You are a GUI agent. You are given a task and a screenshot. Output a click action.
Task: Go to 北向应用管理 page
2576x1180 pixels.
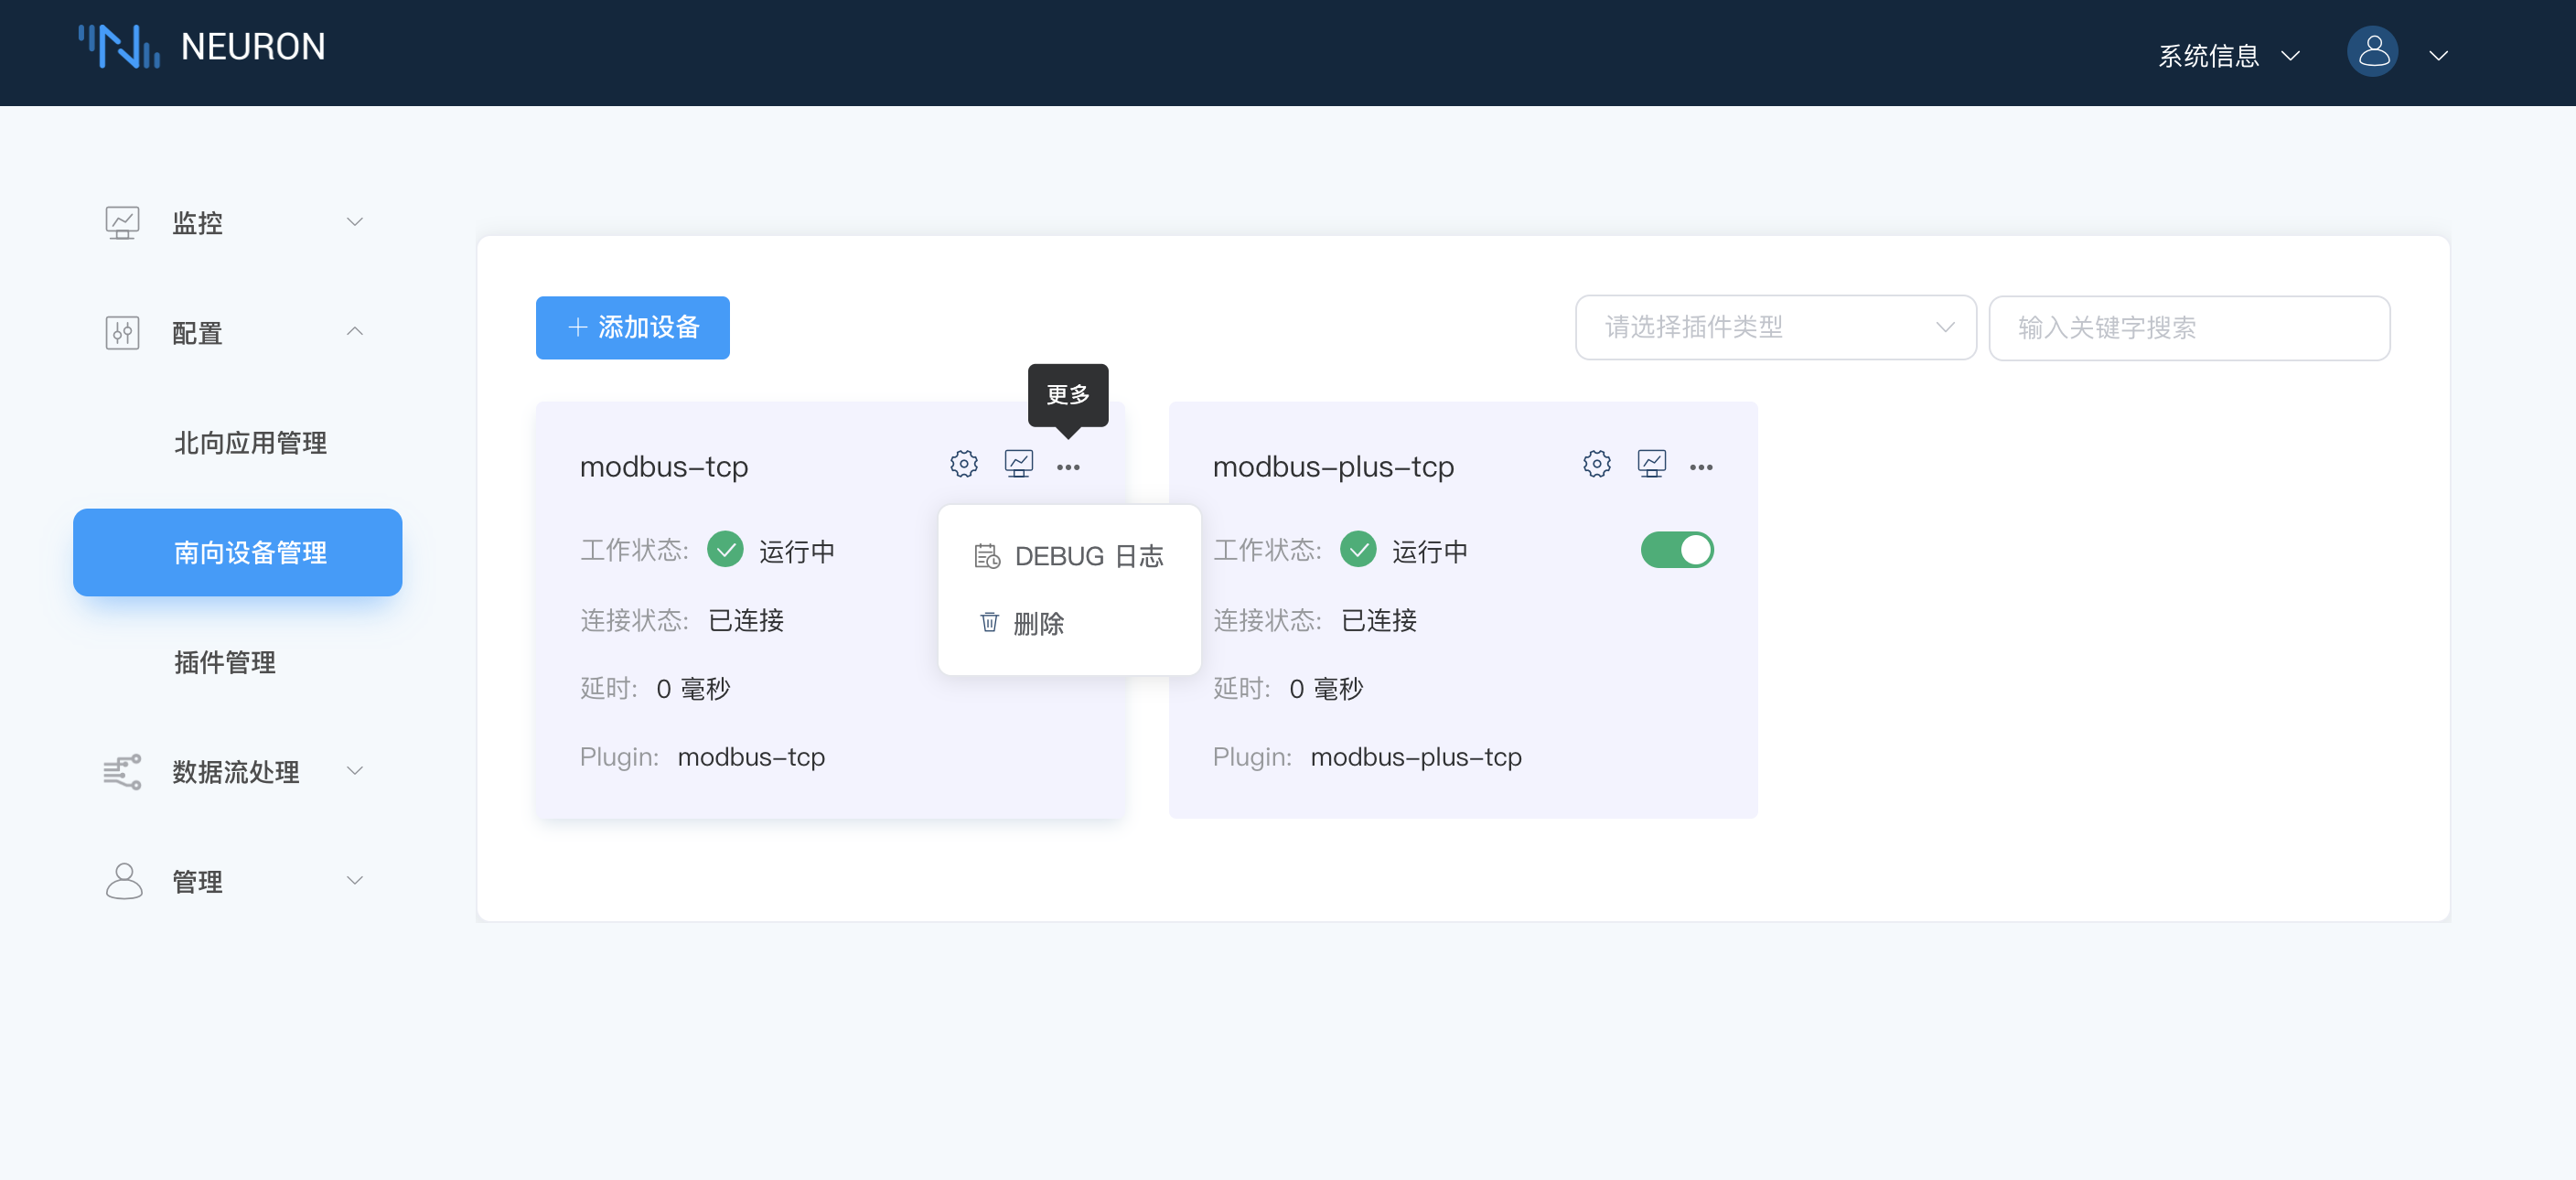250,443
